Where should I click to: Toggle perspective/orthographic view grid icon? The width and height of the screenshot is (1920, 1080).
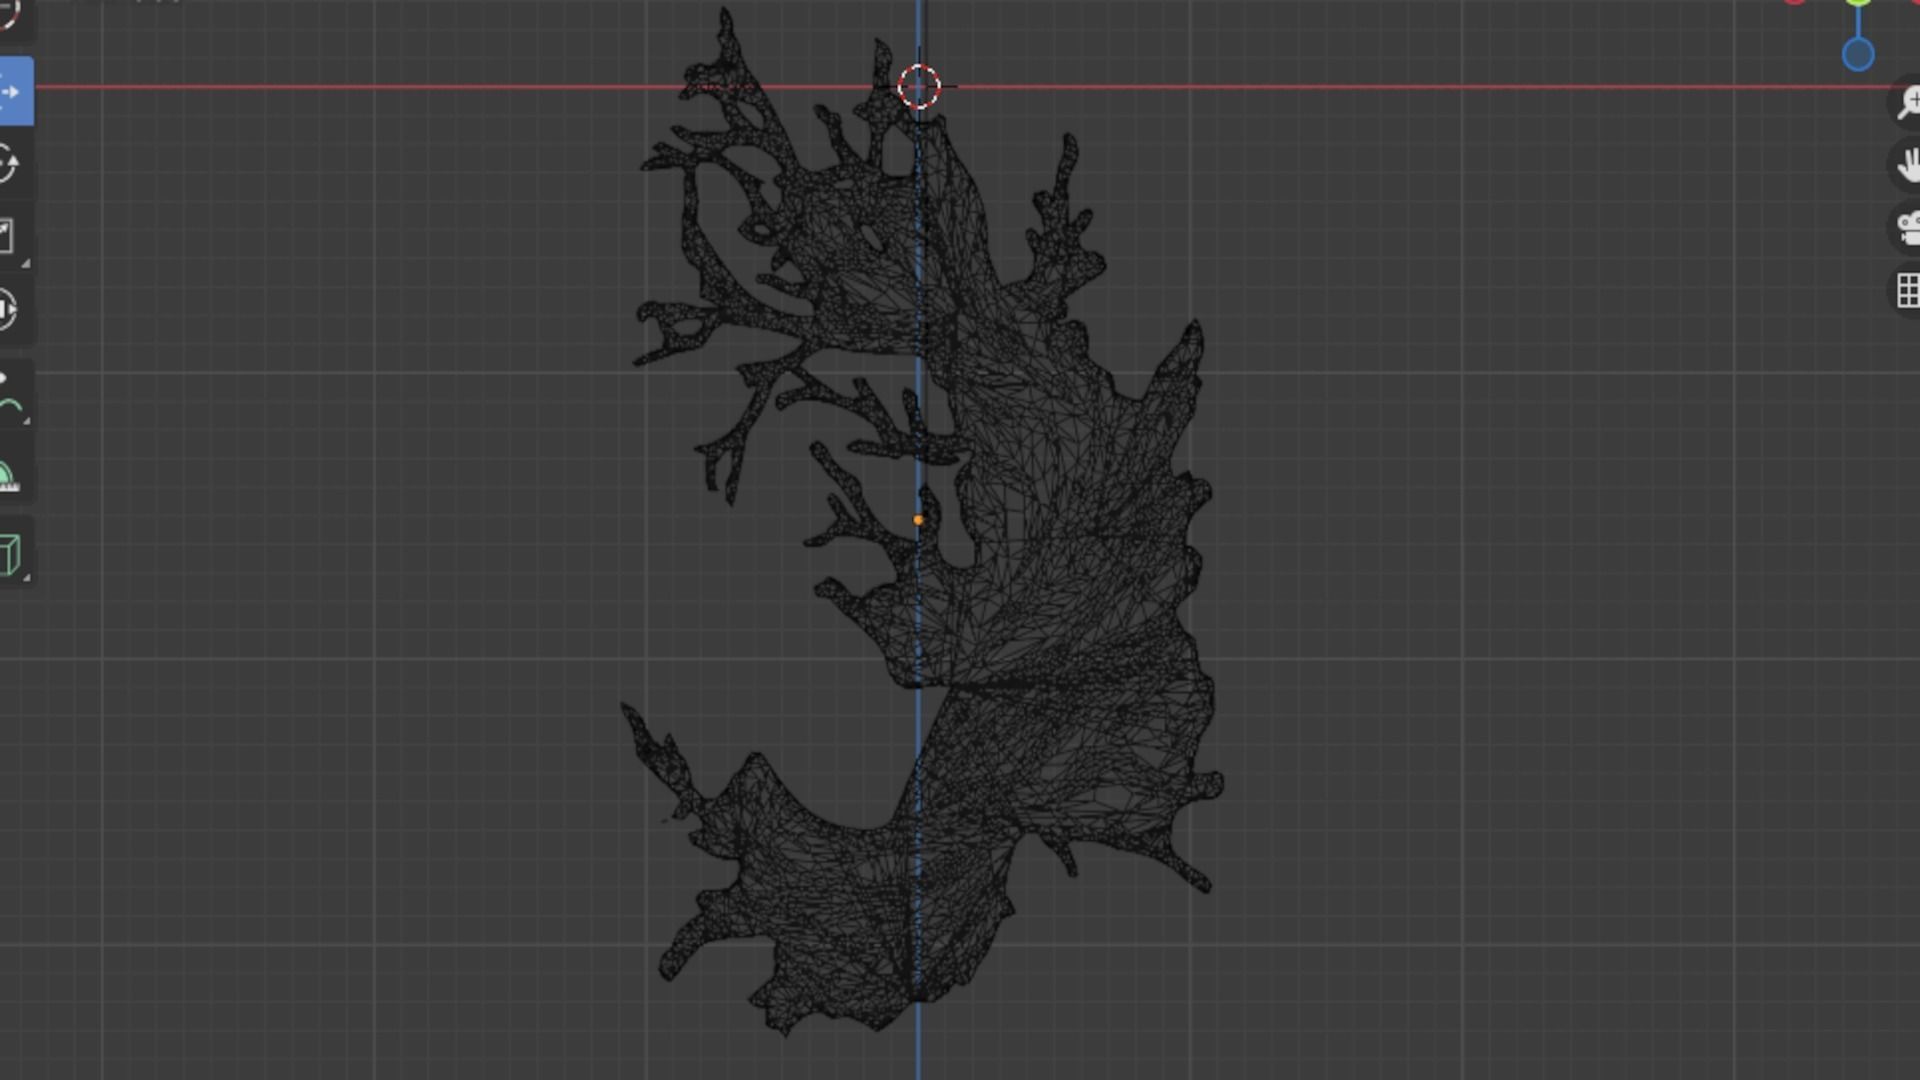(1908, 291)
